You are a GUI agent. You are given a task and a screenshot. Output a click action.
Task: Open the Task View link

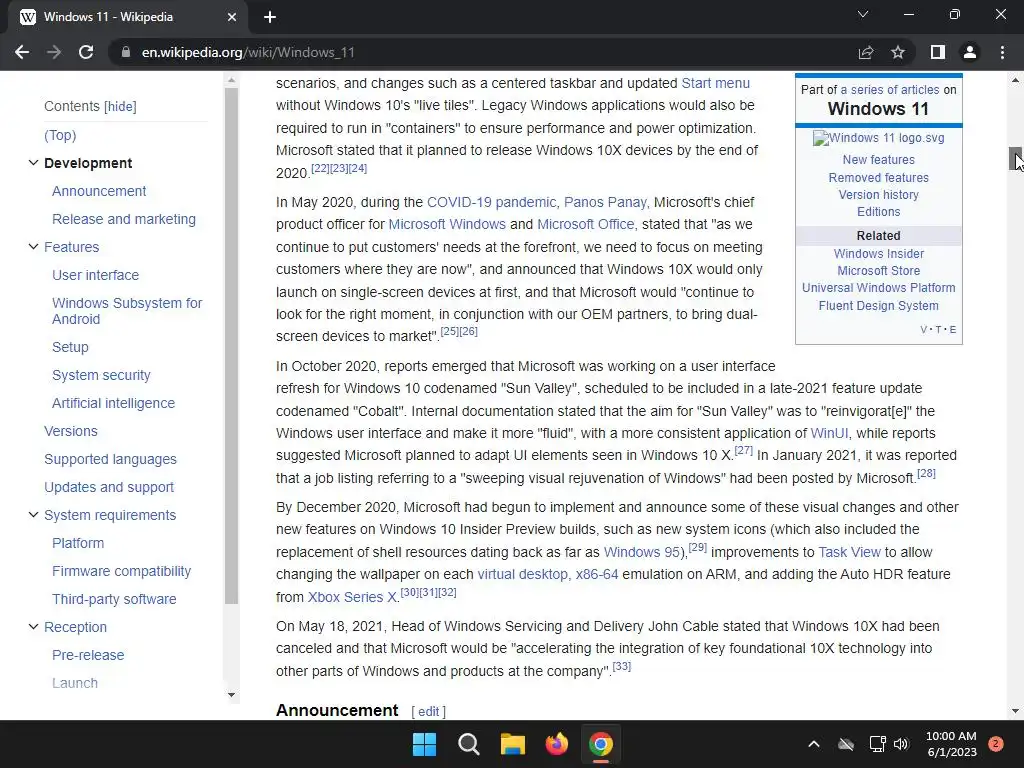click(850, 552)
